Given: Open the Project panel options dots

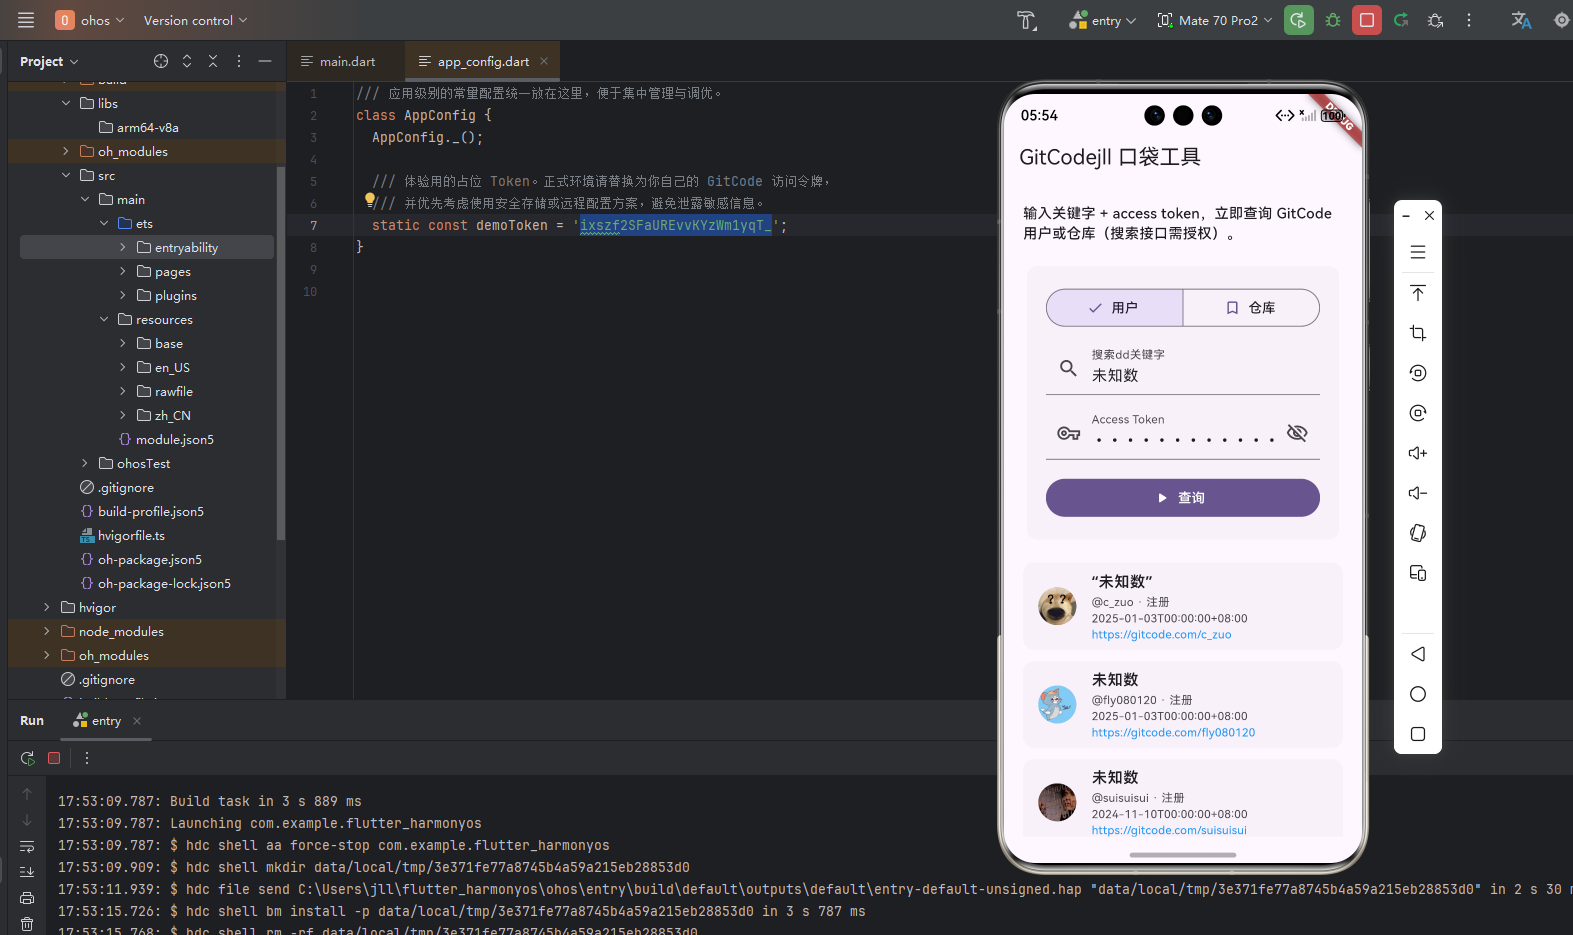Looking at the screenshot, I should coord(239,61).
